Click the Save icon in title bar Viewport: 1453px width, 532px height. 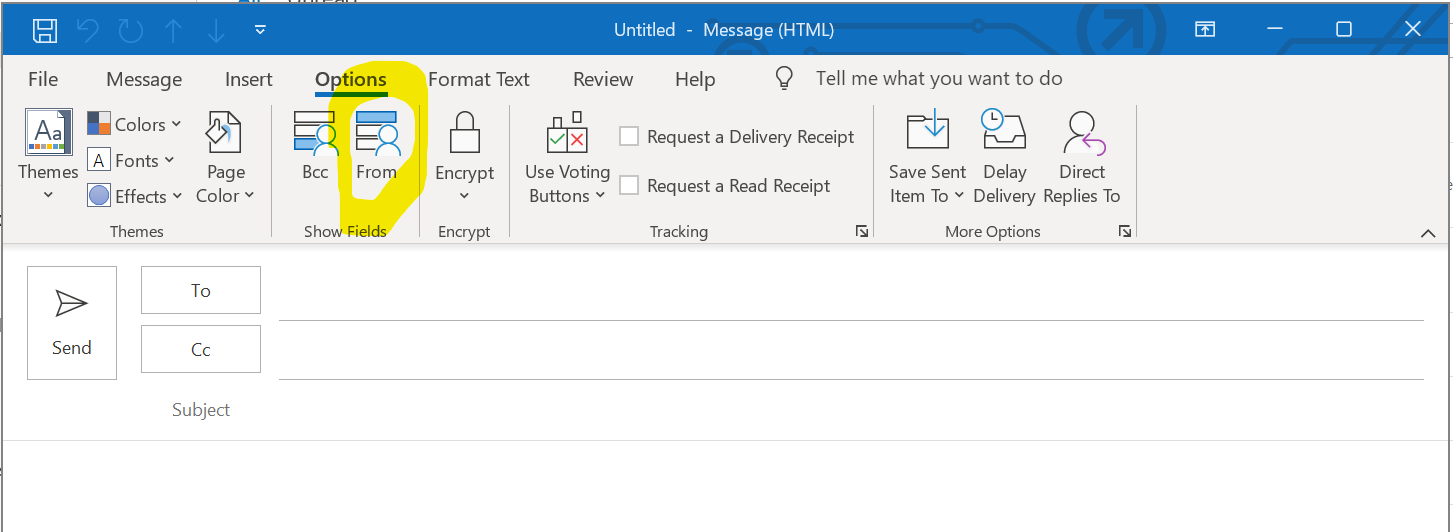44,30
